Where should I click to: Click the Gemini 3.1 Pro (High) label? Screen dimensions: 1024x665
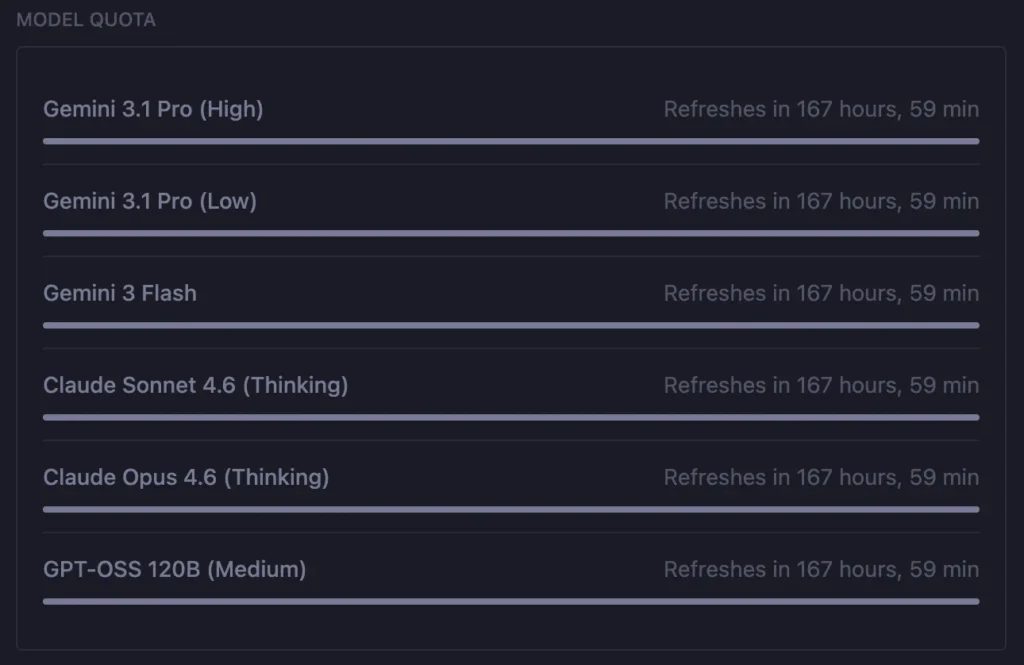coord(153,109)
